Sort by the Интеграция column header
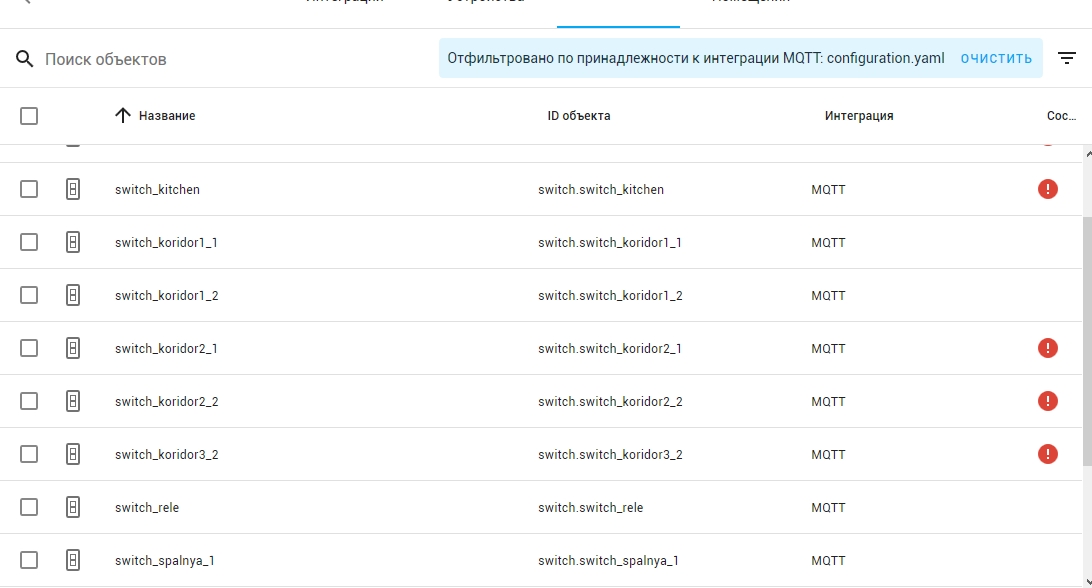This screenshot has width=1092, height=588. [859, 116]
